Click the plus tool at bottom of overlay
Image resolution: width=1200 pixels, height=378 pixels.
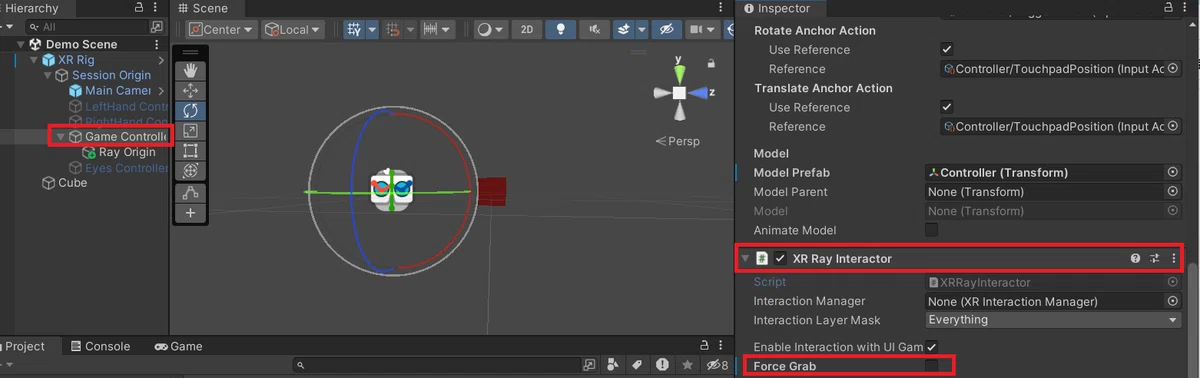click(190, 212)
